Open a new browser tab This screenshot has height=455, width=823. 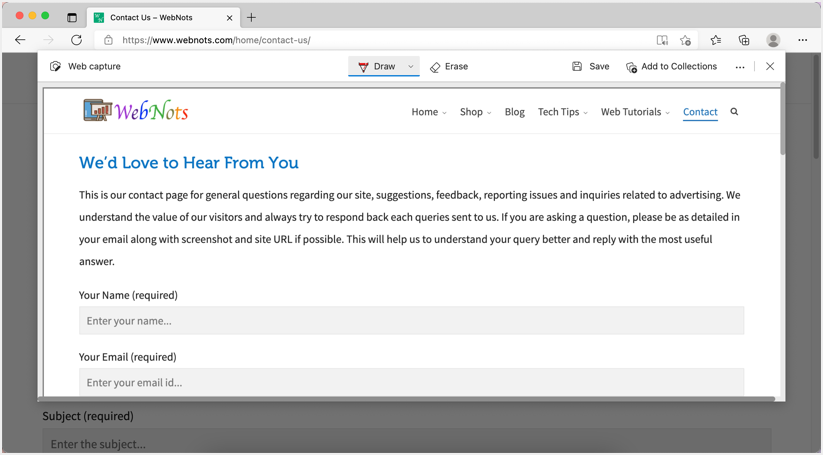(x=251, y=17)
